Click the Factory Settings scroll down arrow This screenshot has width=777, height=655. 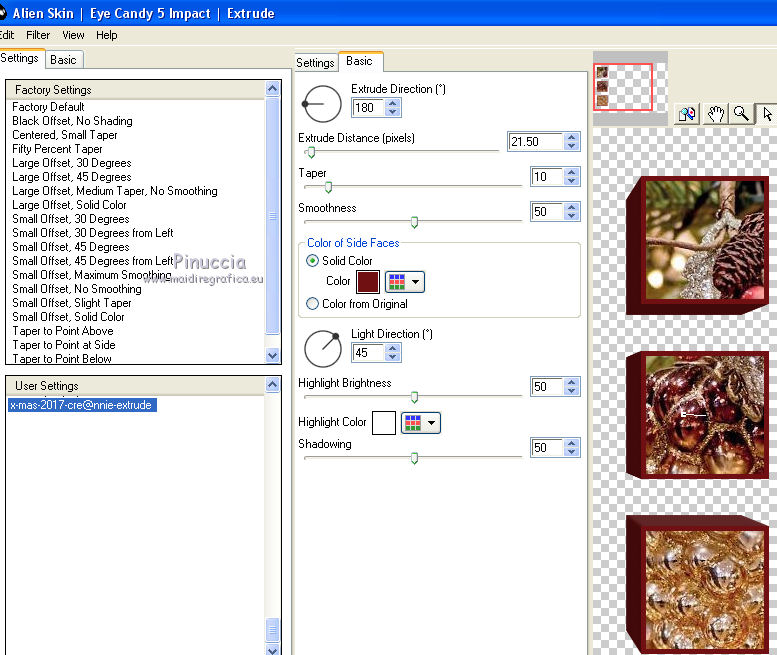pos(273,355)
